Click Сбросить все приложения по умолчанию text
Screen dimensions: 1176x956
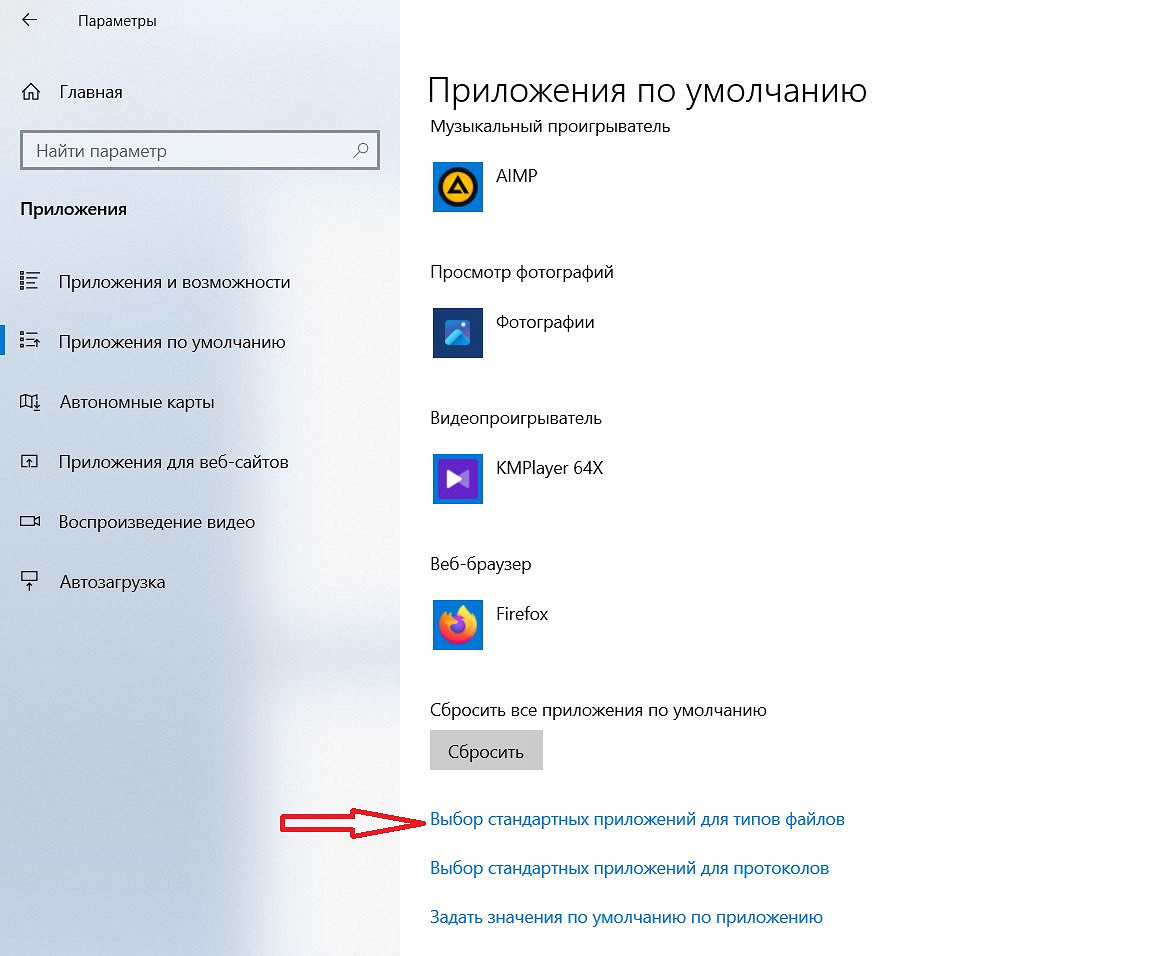(598, 710)
